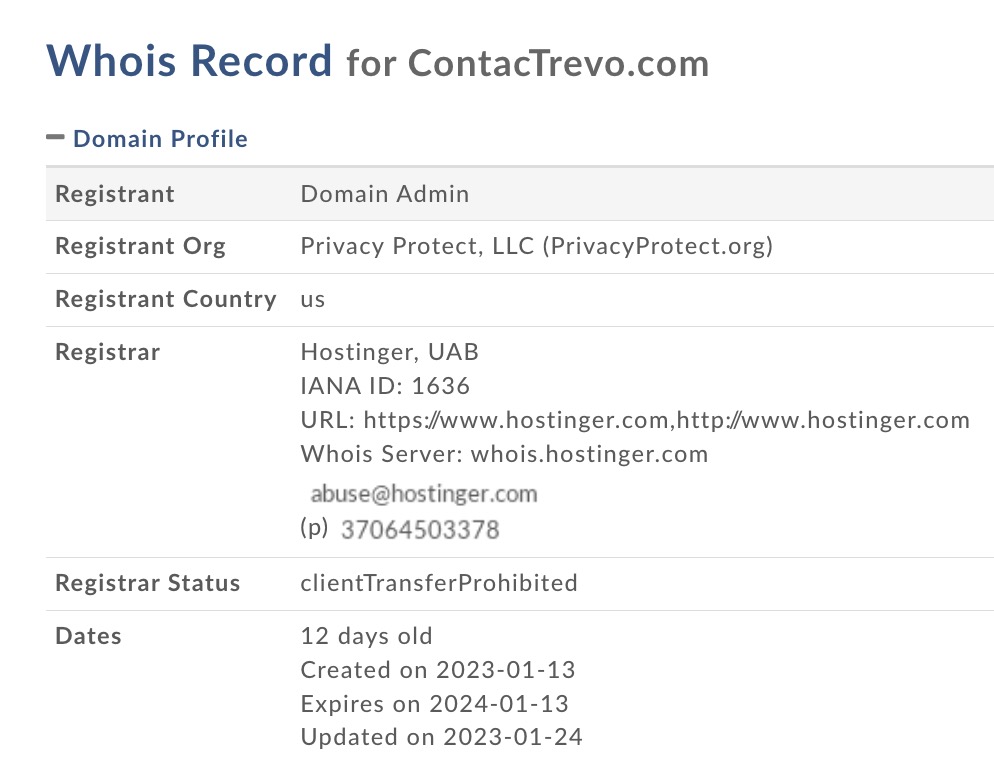Click the Registrant Org row label
The height and width of the screenshot is (762, 994).
click(140, 246)
